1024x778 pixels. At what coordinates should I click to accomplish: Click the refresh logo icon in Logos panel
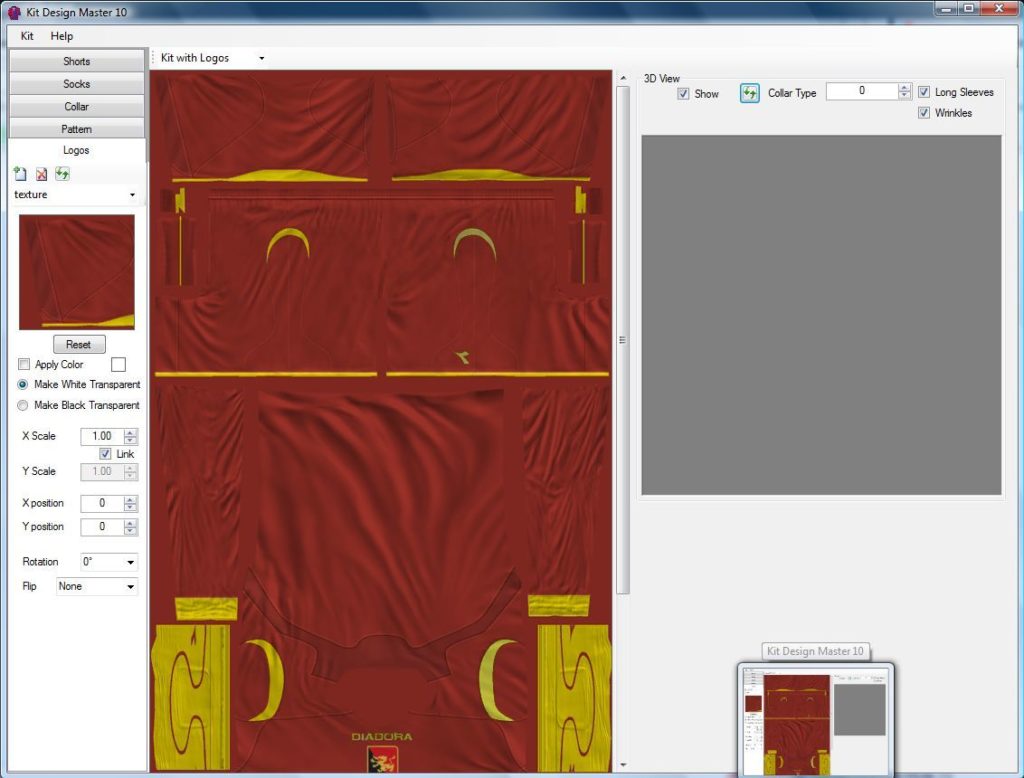pyautogui.click(x=62, y=174)
